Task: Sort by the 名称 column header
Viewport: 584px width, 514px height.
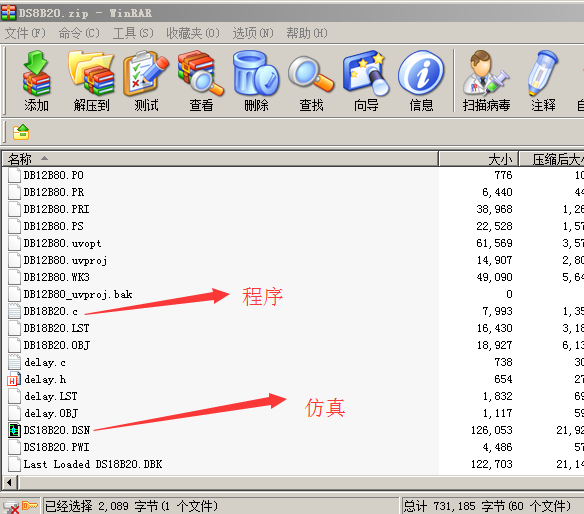Action: pos(220,159)
